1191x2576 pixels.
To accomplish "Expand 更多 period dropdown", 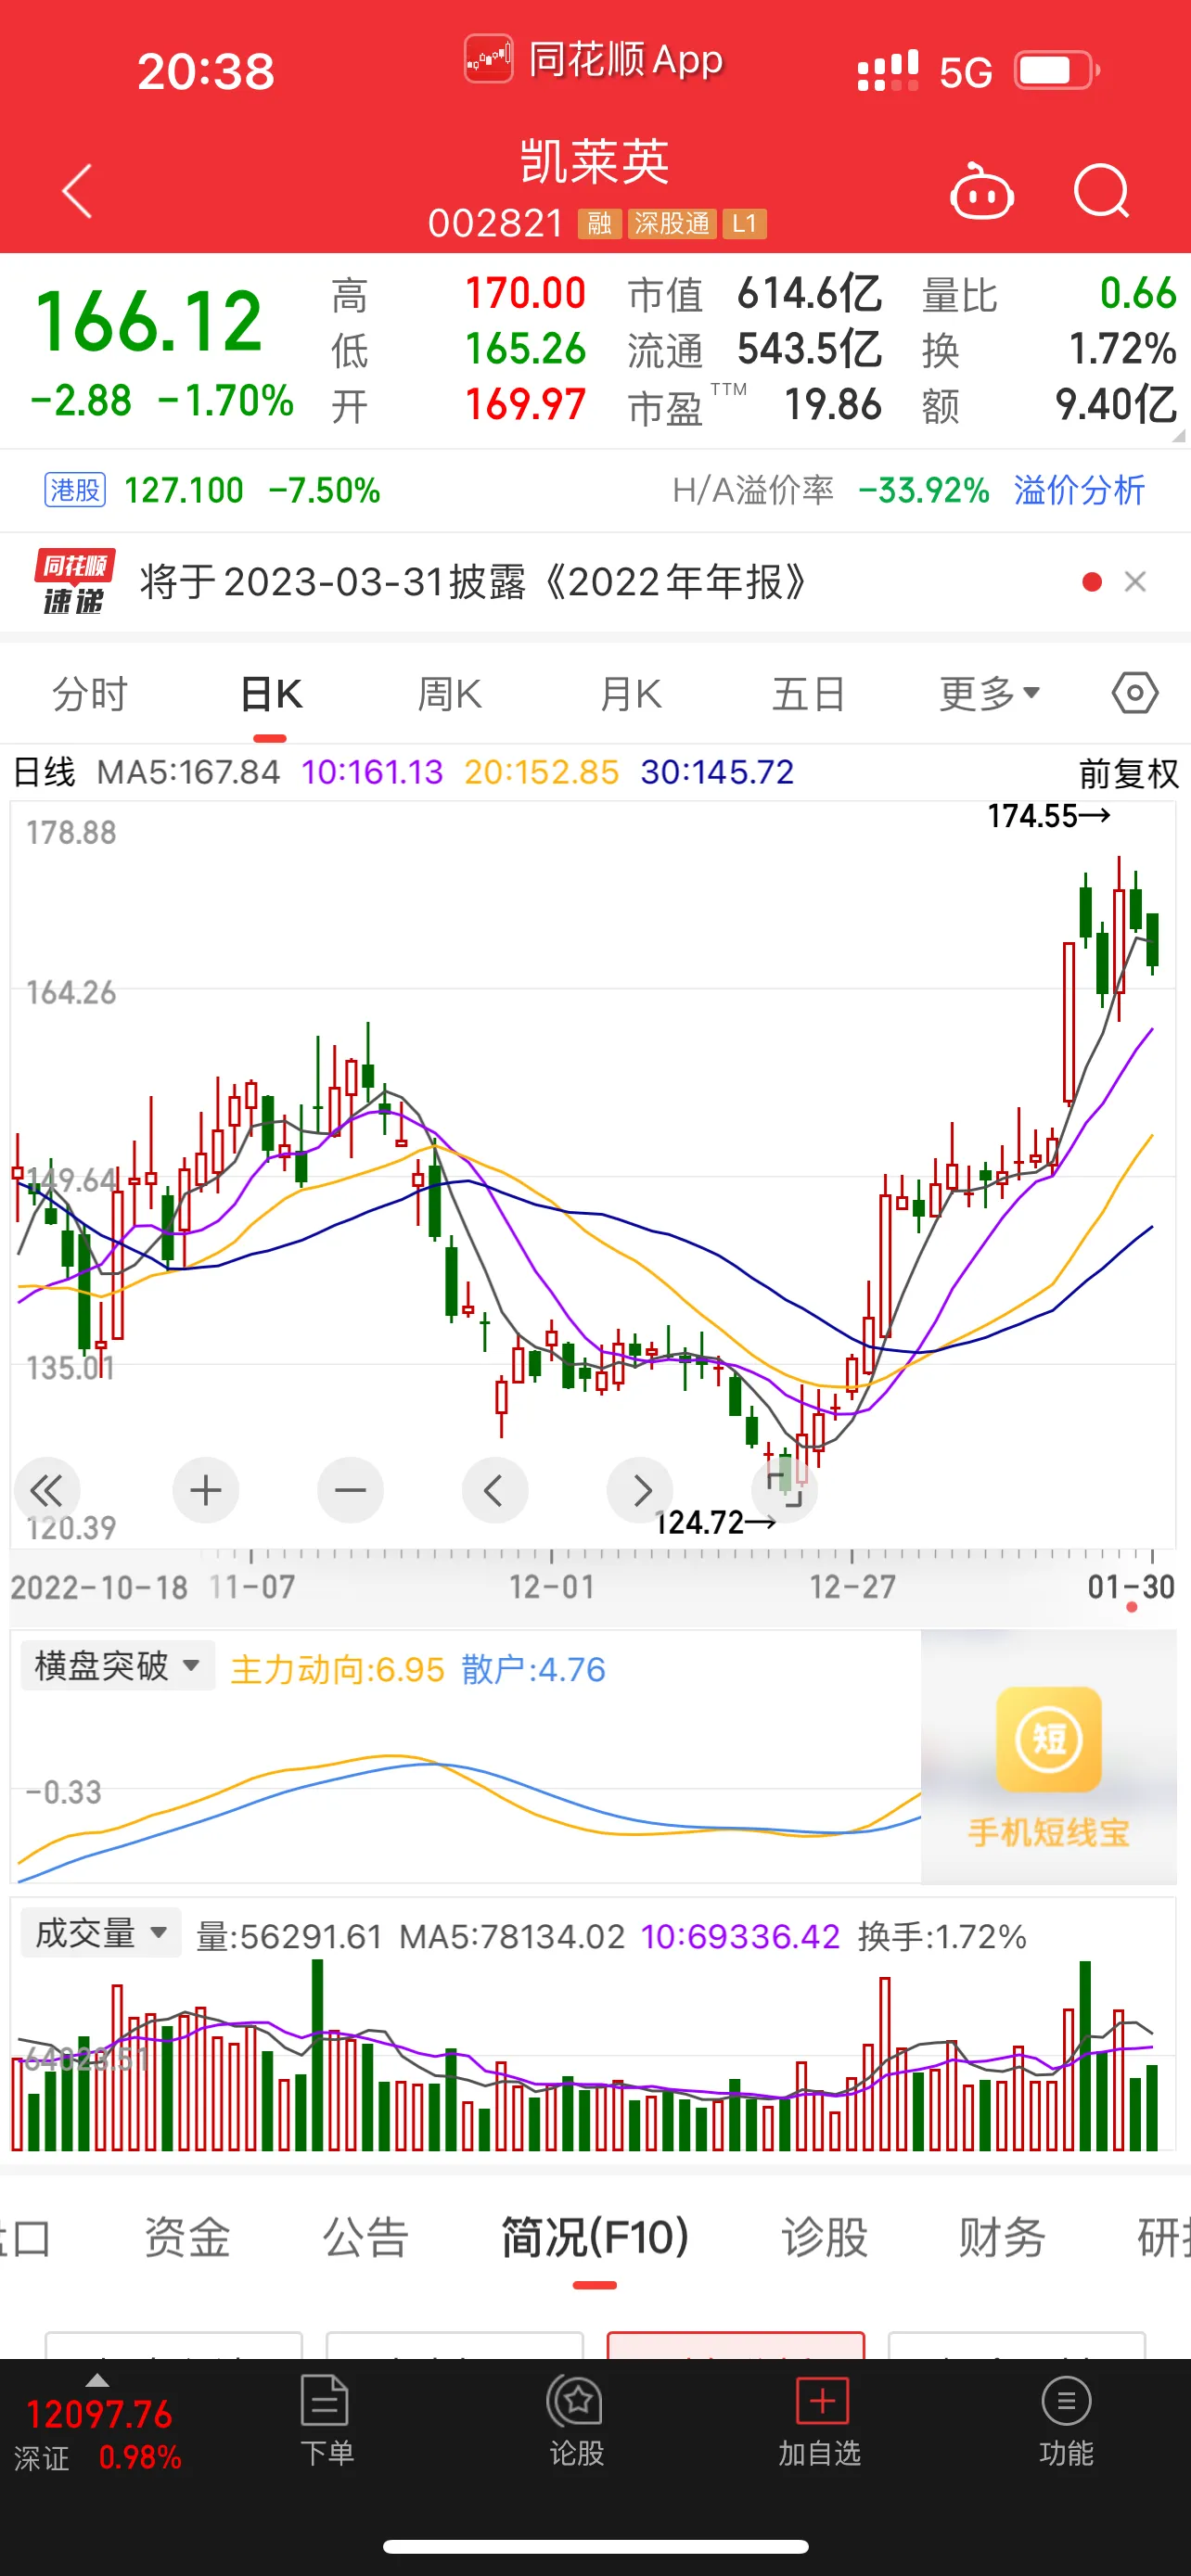I will (989, 693).
